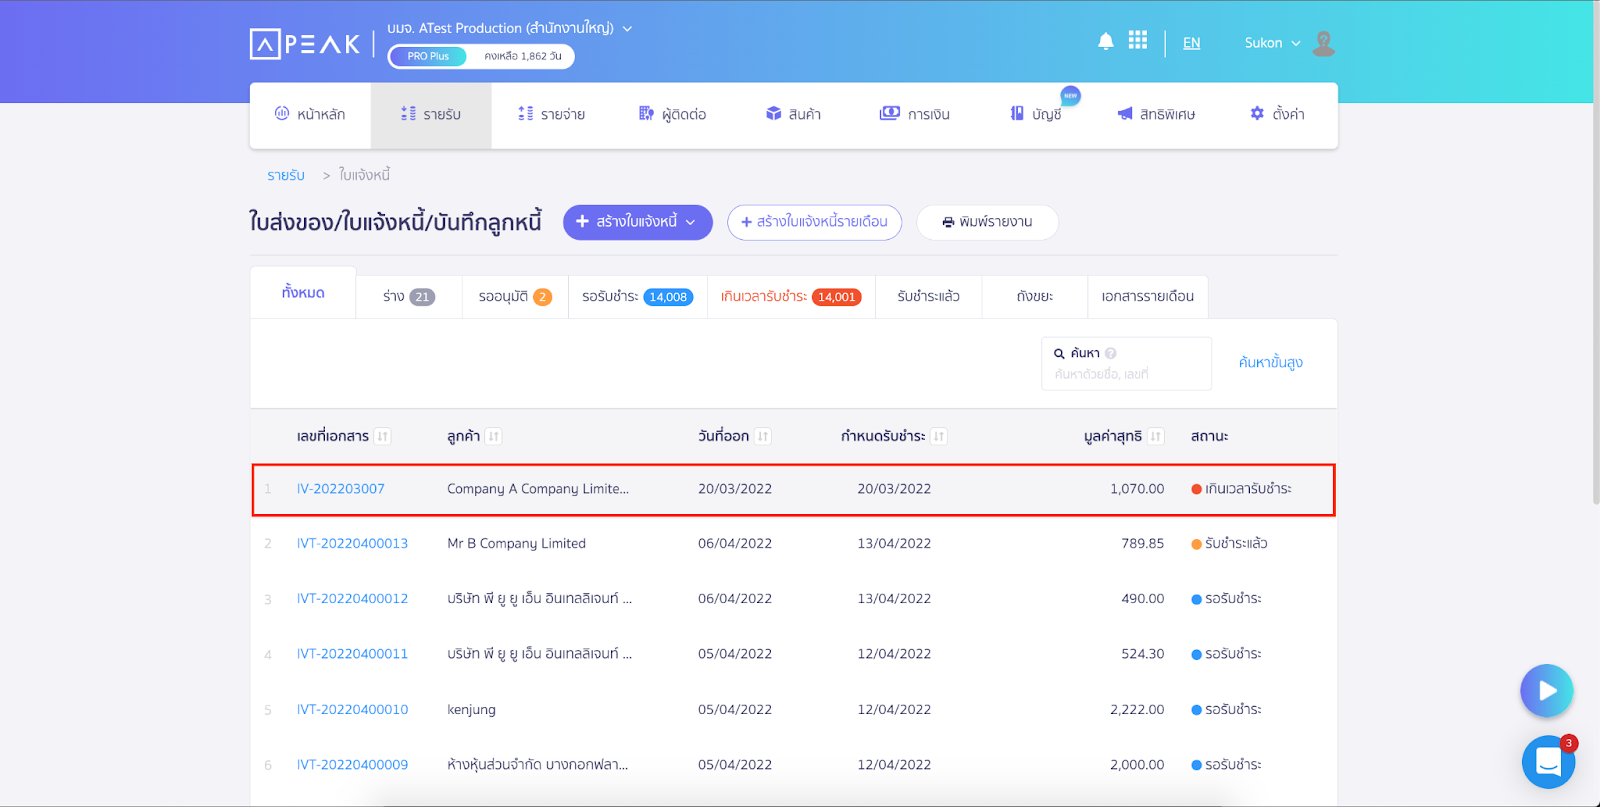
Task: Select the ถังขยะ tab
Action: pyautogui.click(x=1035, y=297)
